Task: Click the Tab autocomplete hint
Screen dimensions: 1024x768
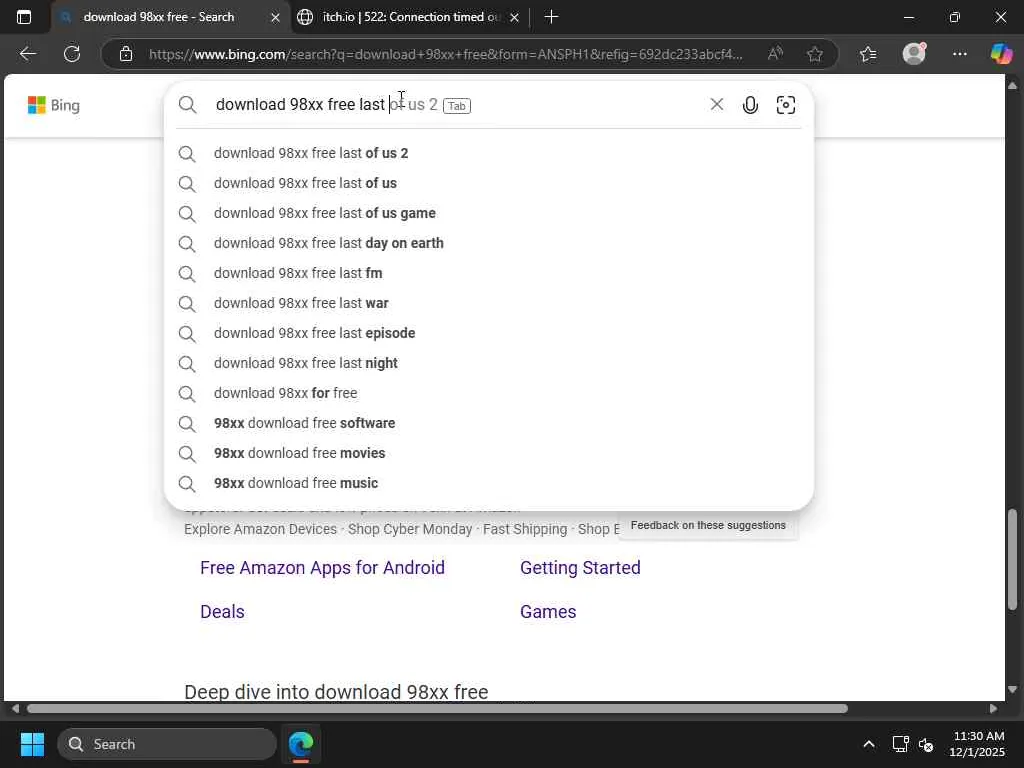Action: [x=456, y=105]
